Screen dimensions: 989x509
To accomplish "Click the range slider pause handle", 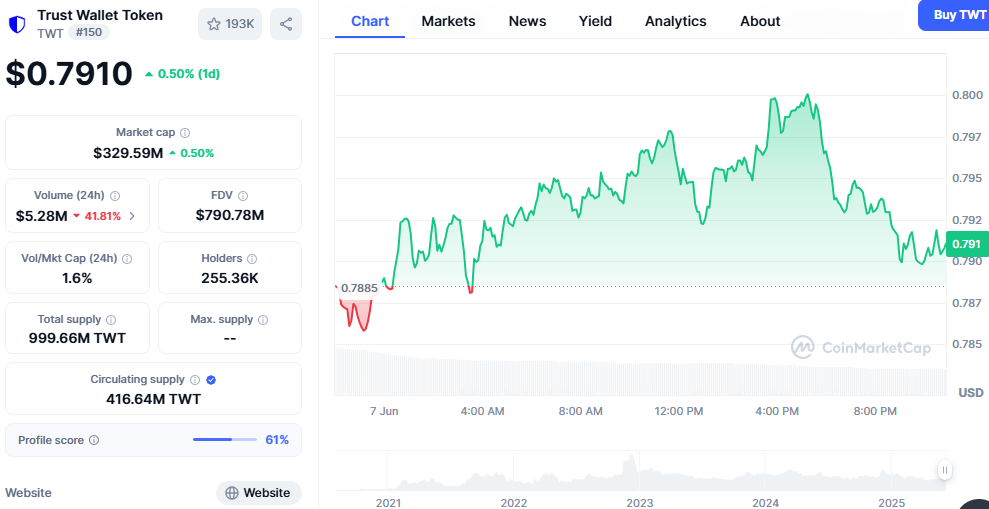I will point(944,469).
